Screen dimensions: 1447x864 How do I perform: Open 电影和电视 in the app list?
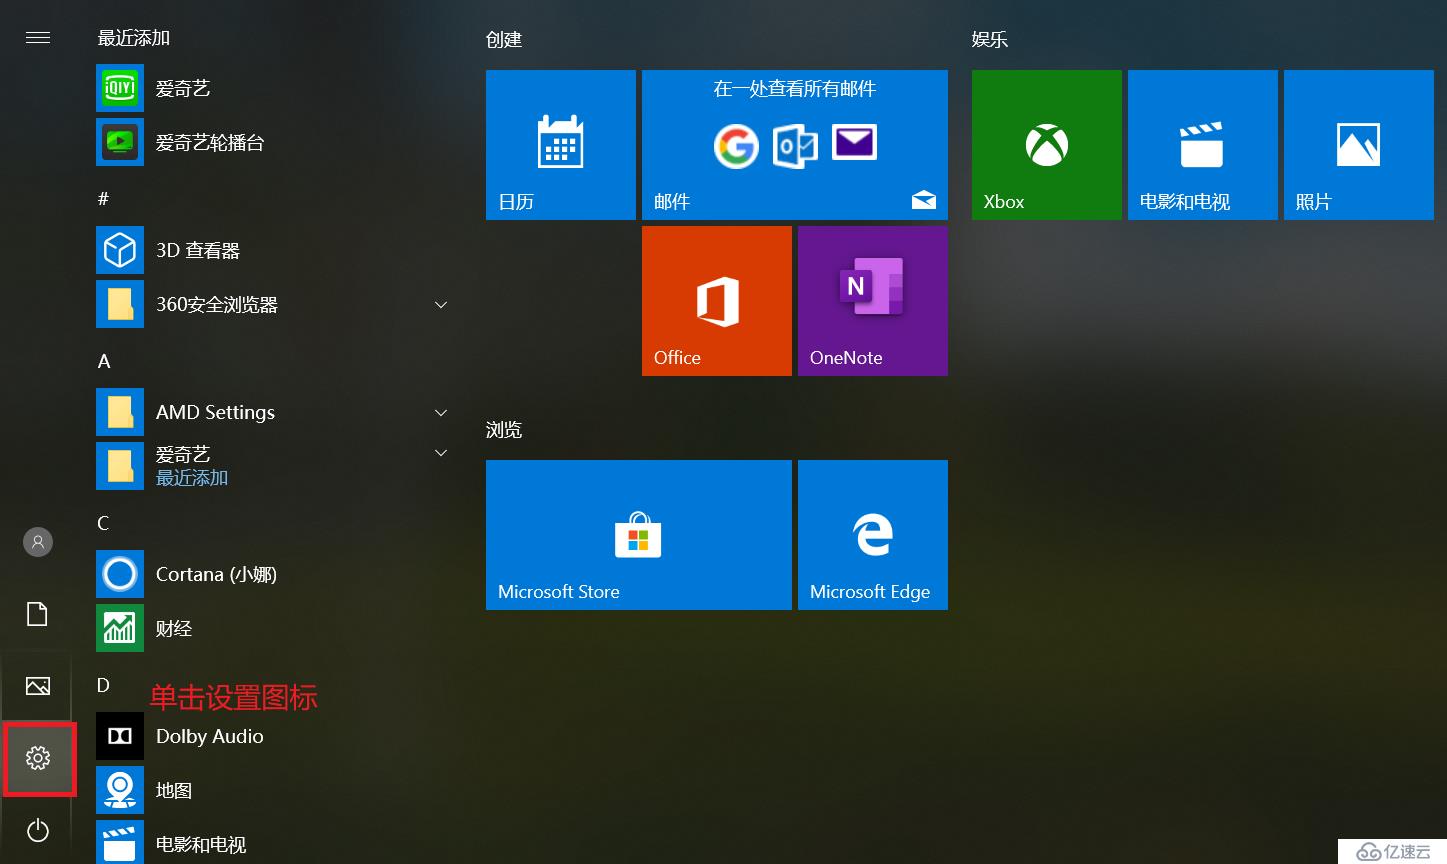[274, 843]
